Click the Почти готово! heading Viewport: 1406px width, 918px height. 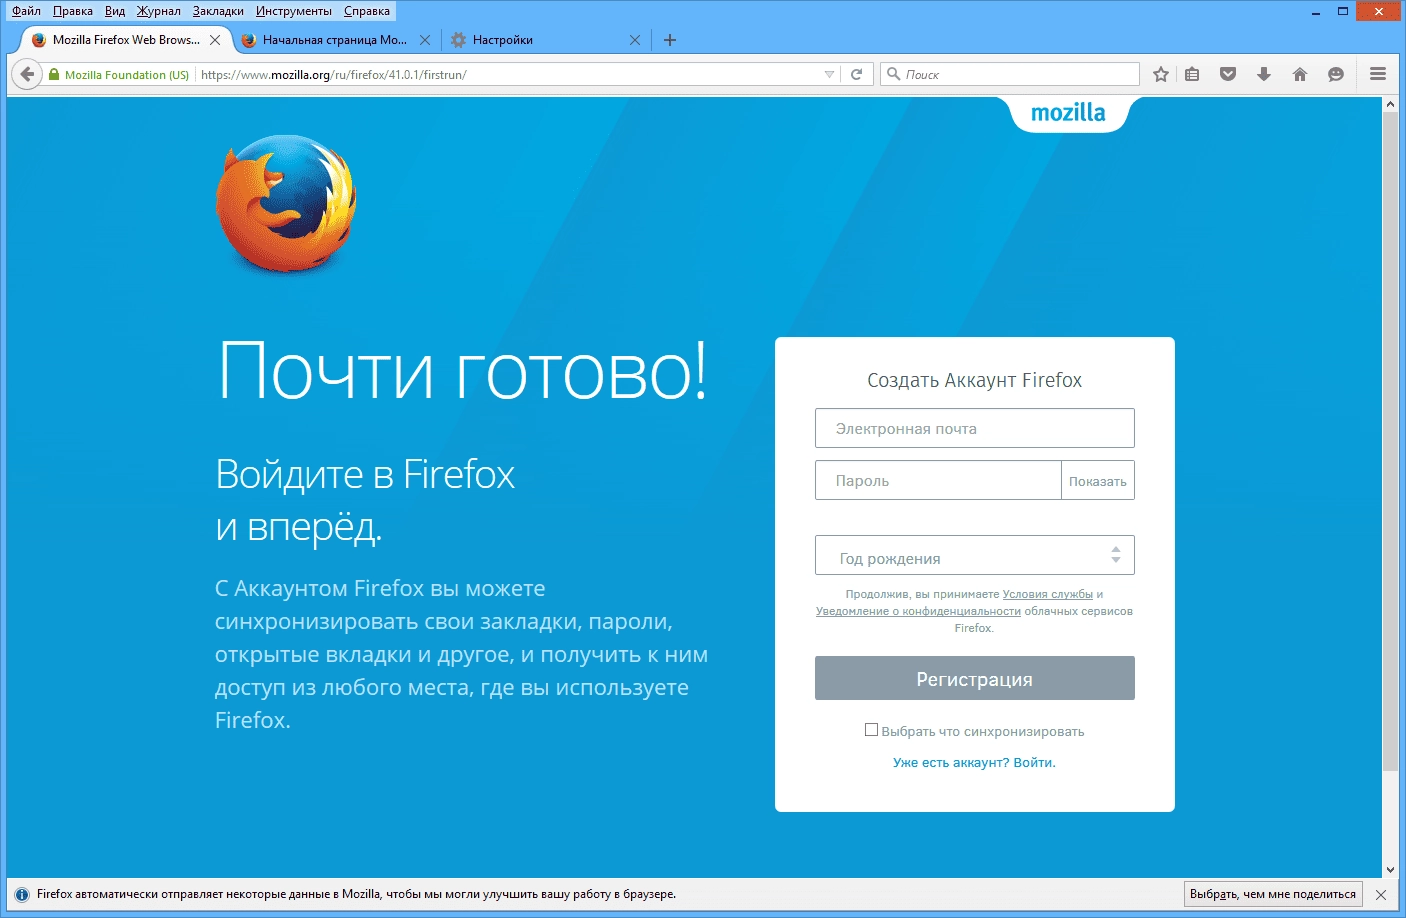point(462,371)
